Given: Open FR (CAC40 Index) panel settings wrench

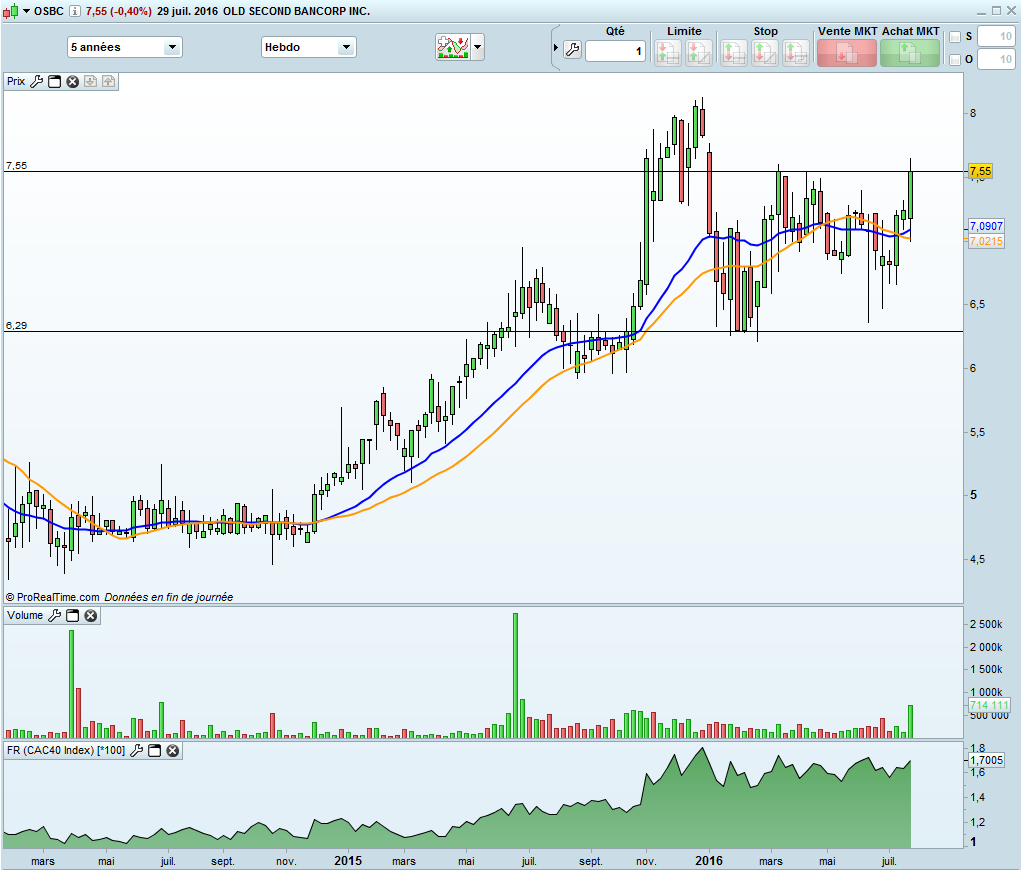Looking at the screenshot, I should click(137, 751).
